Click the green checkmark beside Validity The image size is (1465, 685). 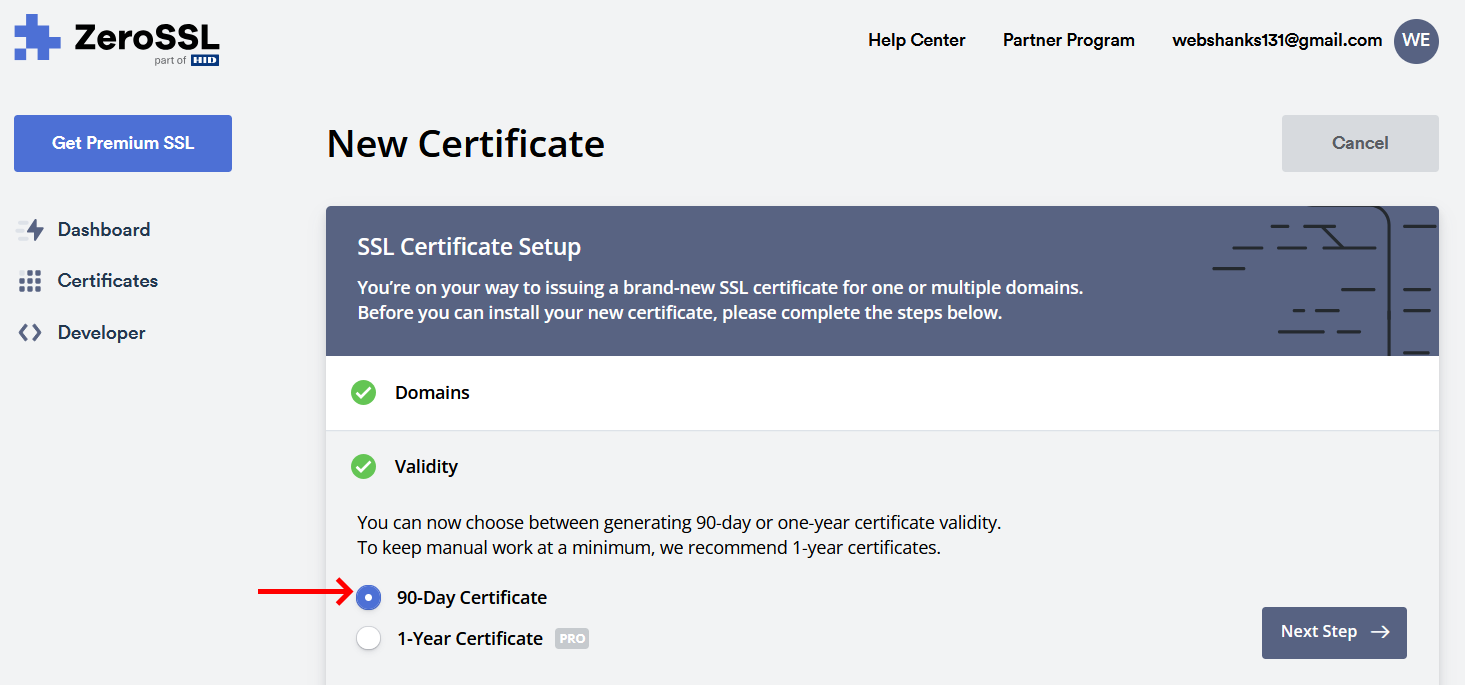coord(364,467)
